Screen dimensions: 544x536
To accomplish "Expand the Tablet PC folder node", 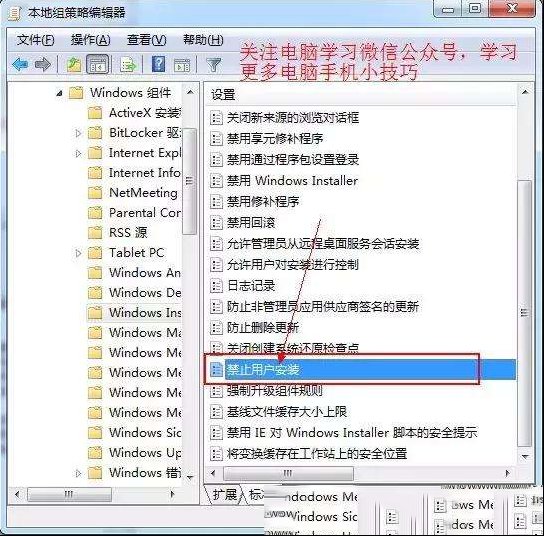I will click(78, 253).
